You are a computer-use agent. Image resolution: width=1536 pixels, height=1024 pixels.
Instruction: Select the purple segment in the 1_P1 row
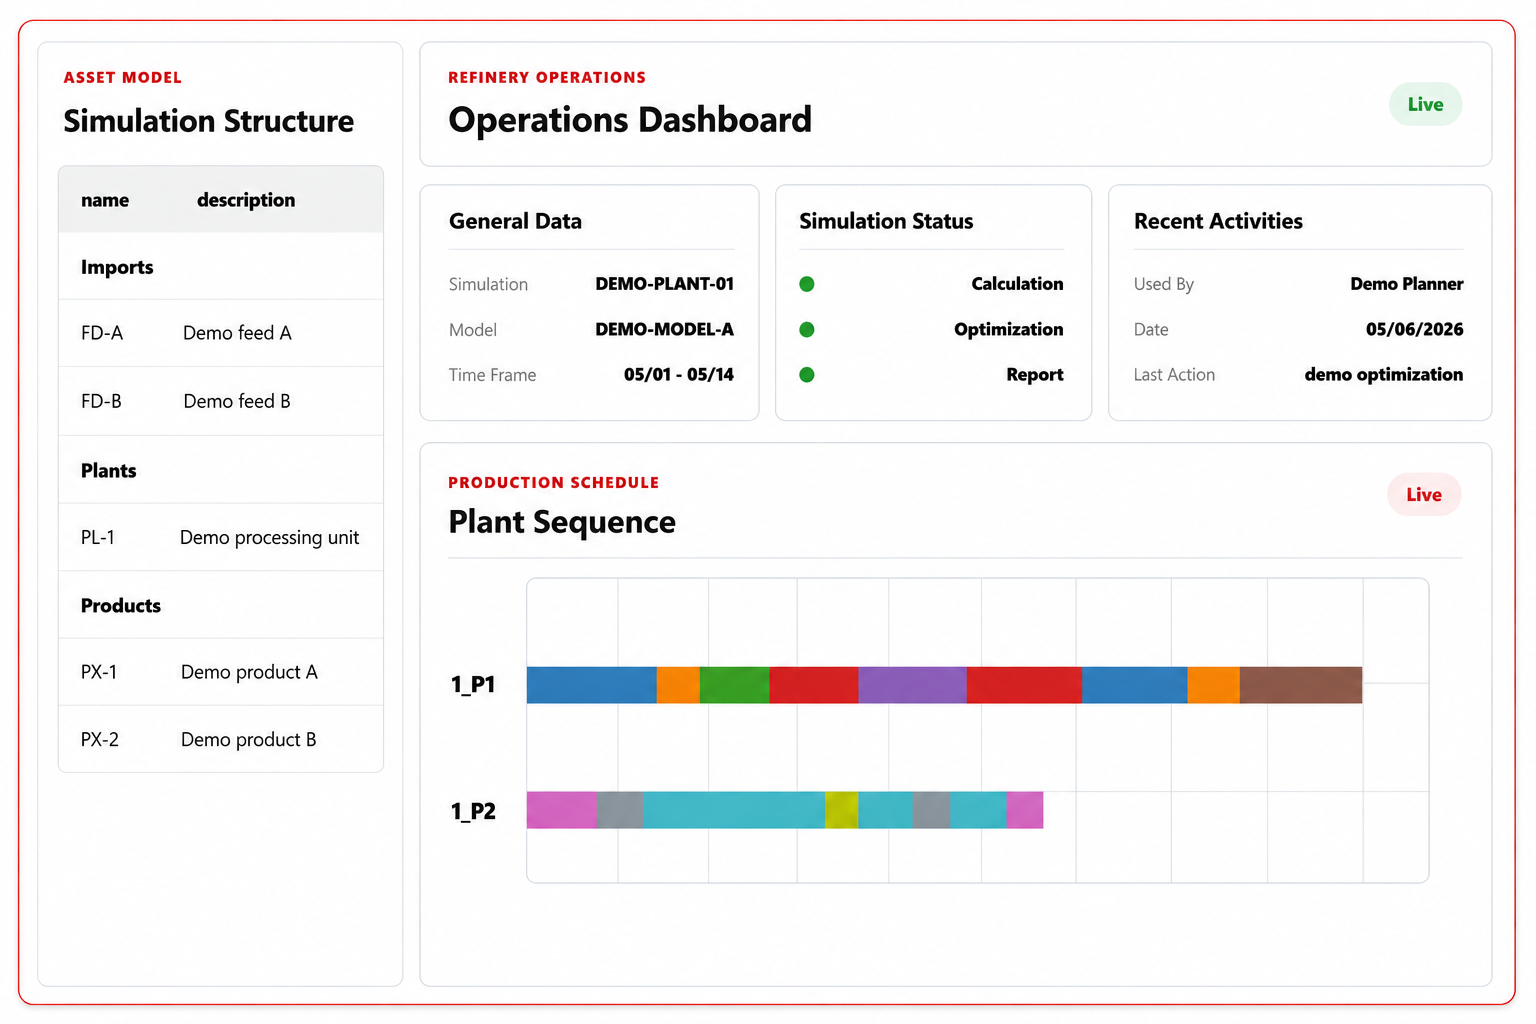point(912,685)
